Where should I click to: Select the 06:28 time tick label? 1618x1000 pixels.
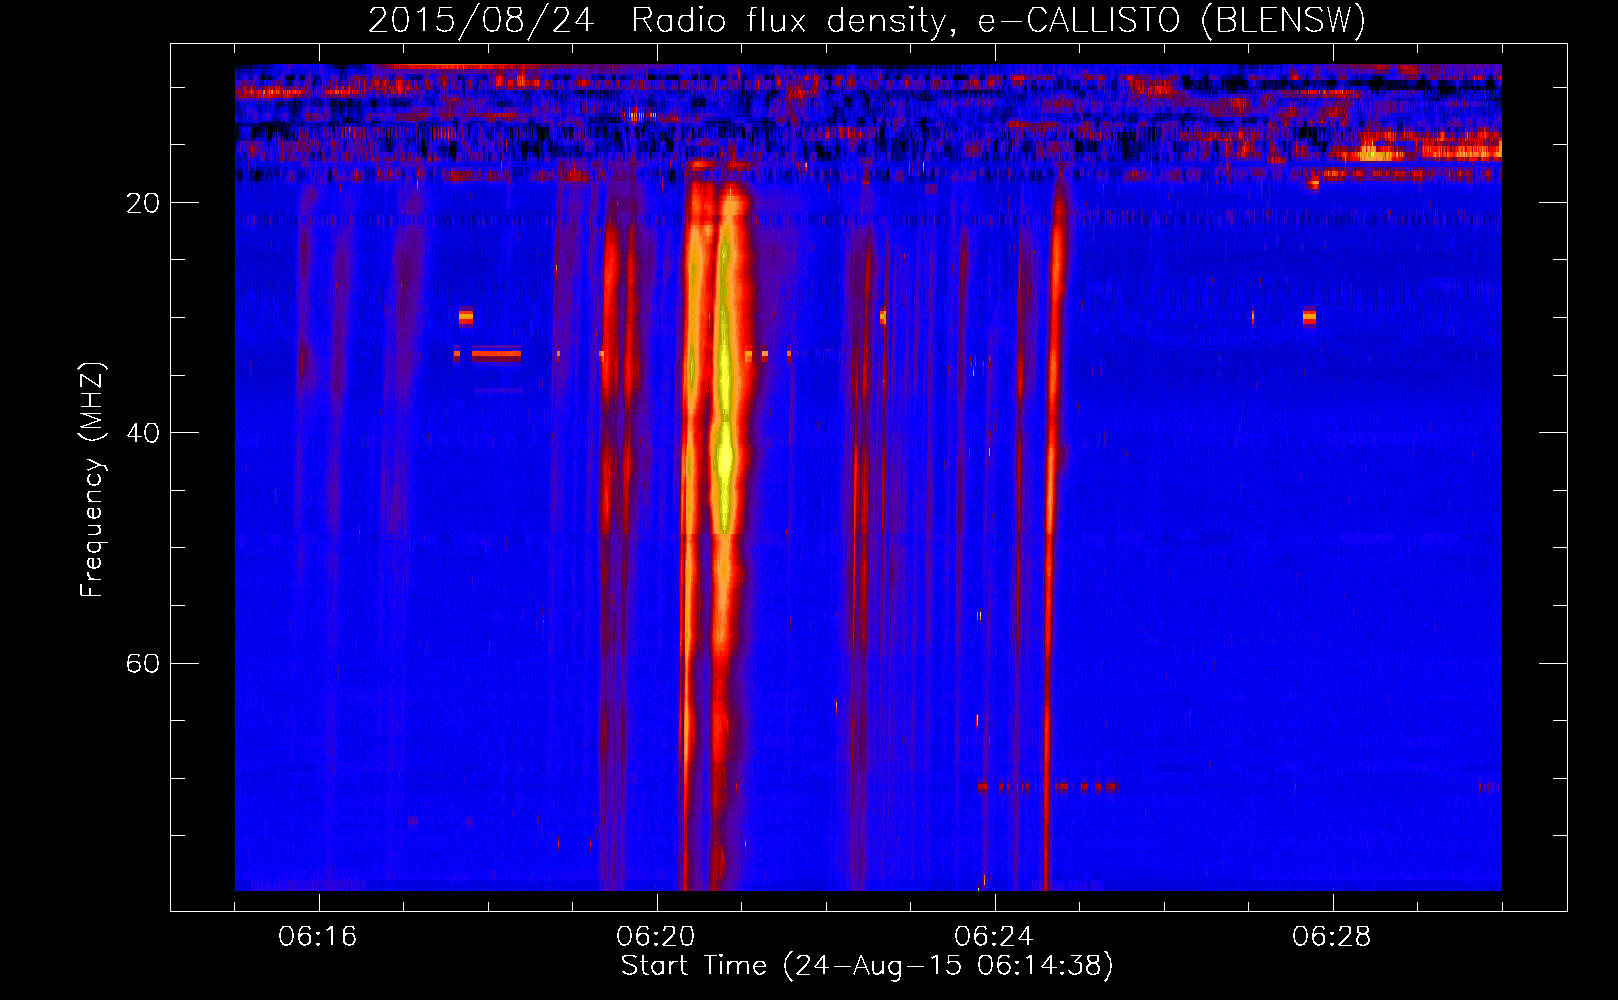pyautogui.click(x=1332, y=937)
